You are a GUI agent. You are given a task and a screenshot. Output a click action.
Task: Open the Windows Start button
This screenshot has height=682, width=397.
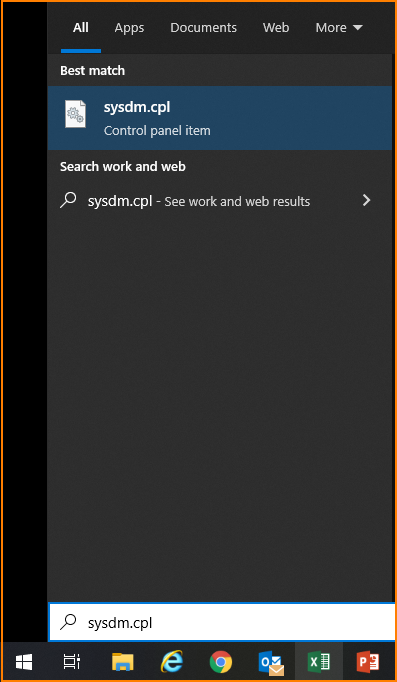[x=24, y=662]
